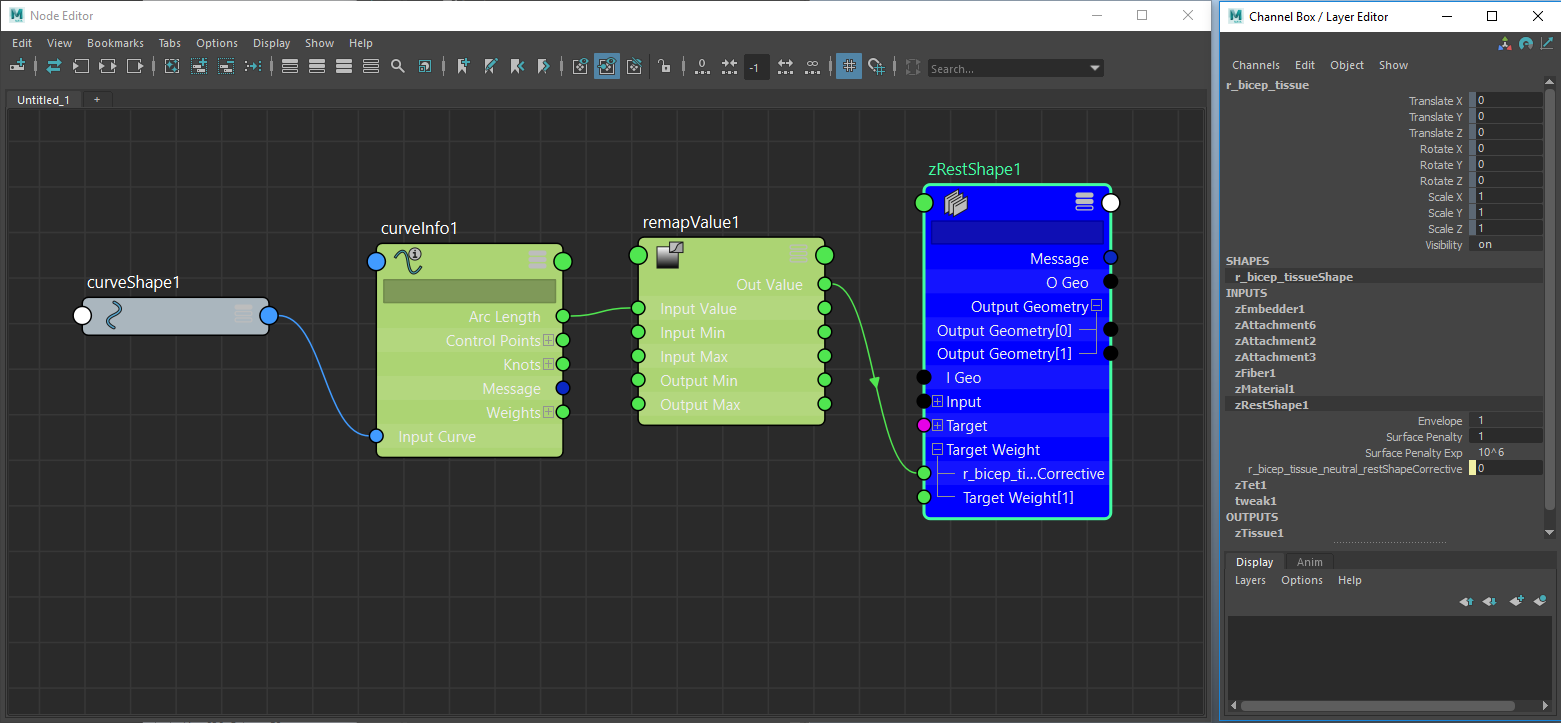Image resolution: width=1561 pixels, height=723 pixels.
Task: Click the grid snapping magnet icon
Action: click(876, 67)
